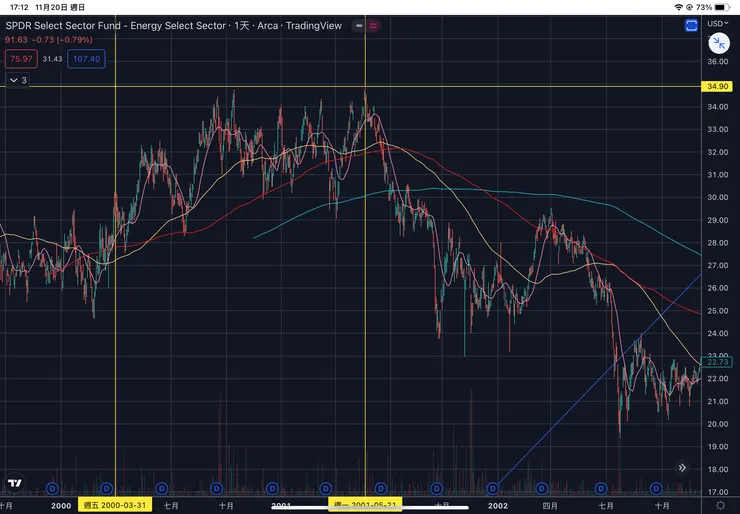Image resolution: width=740 pixels, height=514 pixels.
Task: Click dividend marker on the 2000-03-31 line
Action: tap(107, 488)
